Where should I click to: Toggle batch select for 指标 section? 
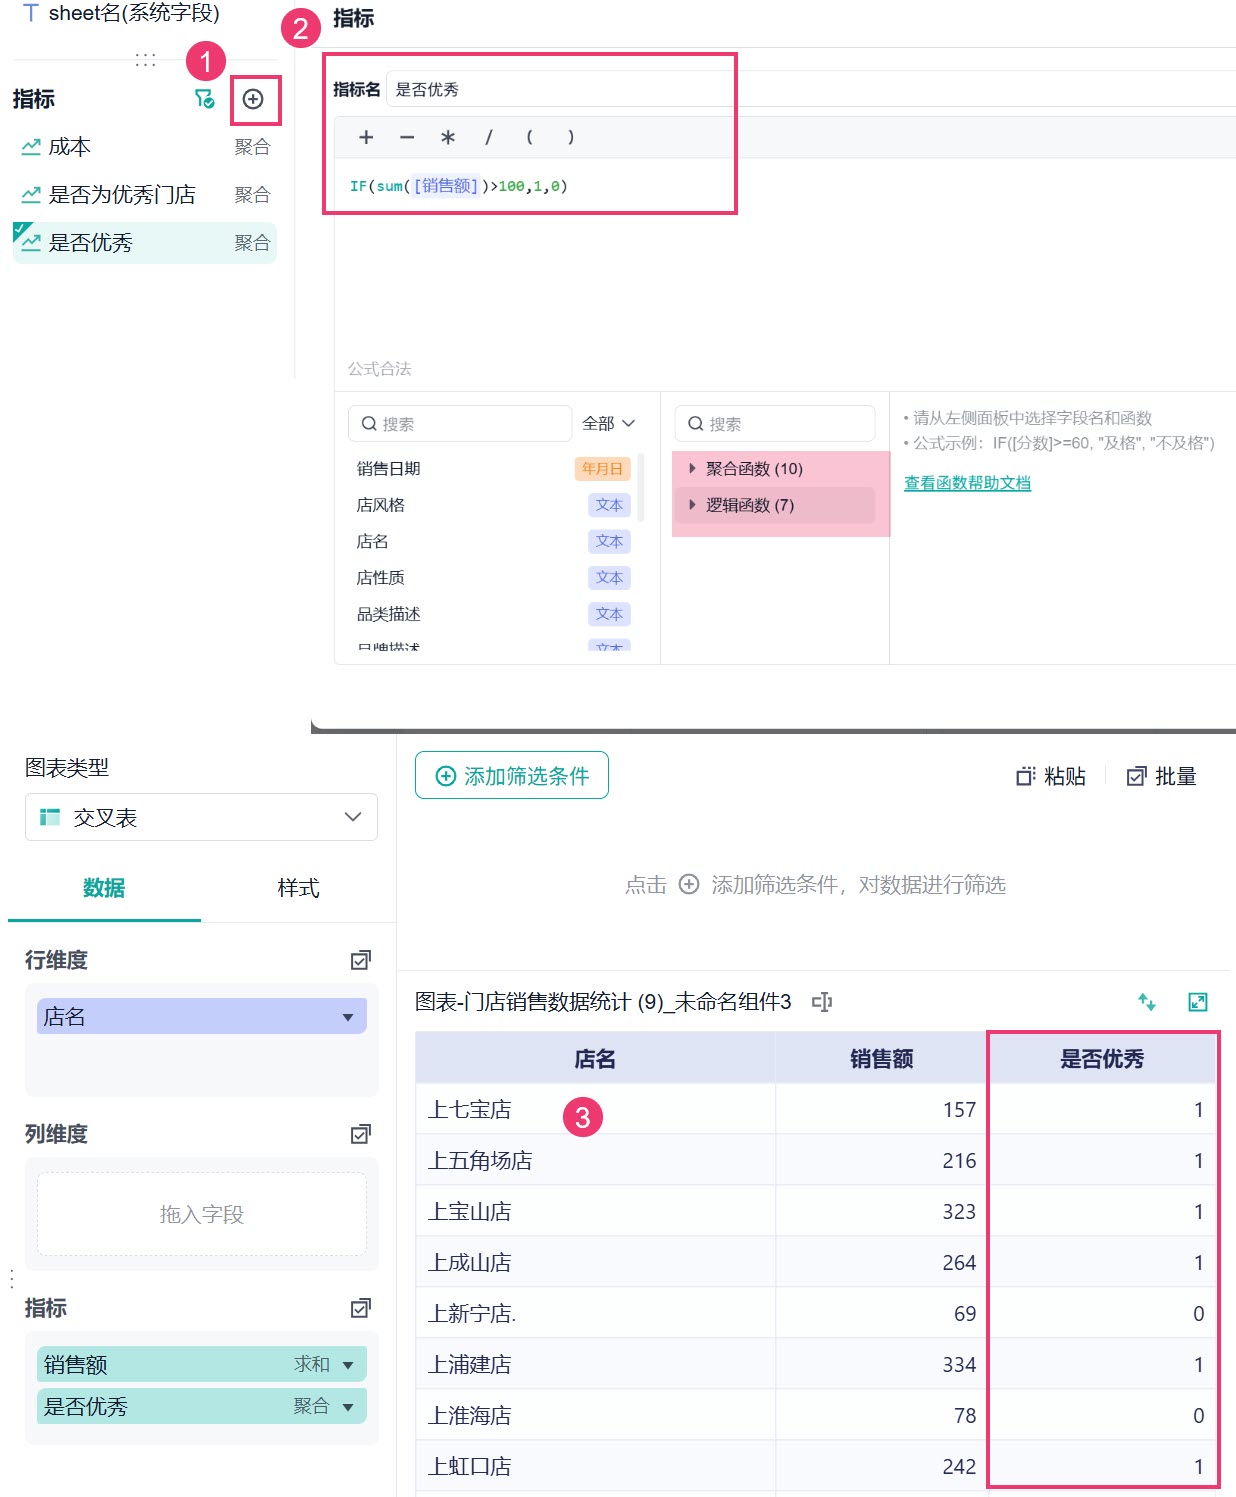pyautogui.click(x=361, y=1308)
